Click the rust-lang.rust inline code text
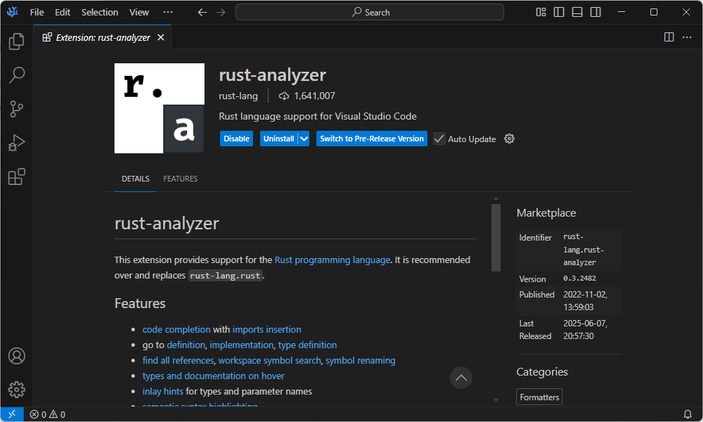 [x=225, y=276]
